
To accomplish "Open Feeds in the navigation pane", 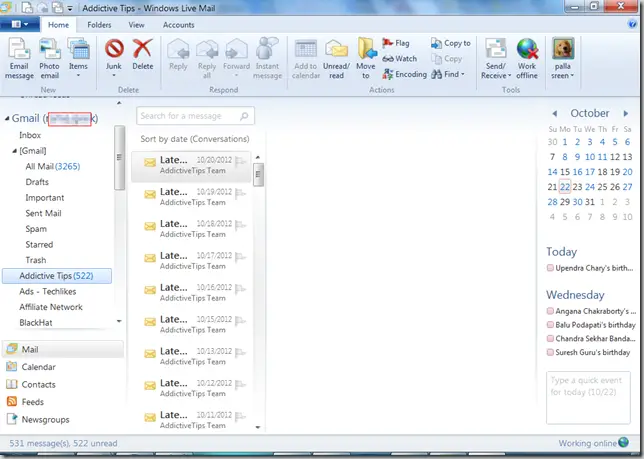I will pos(33,402).
